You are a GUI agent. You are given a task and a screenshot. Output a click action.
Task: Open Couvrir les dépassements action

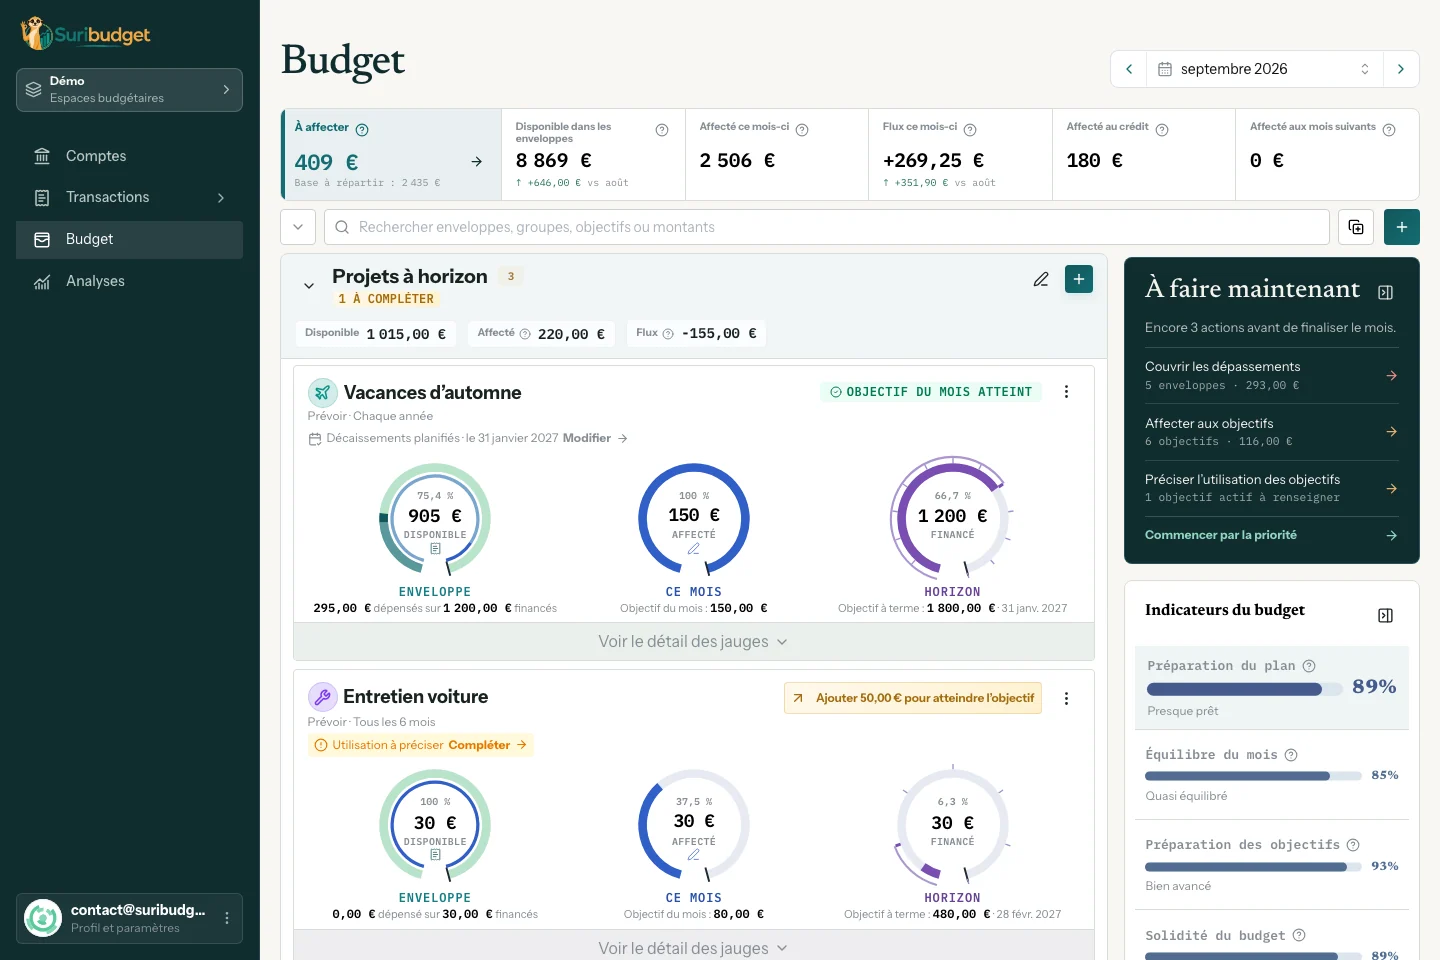tap(1271, 375)
